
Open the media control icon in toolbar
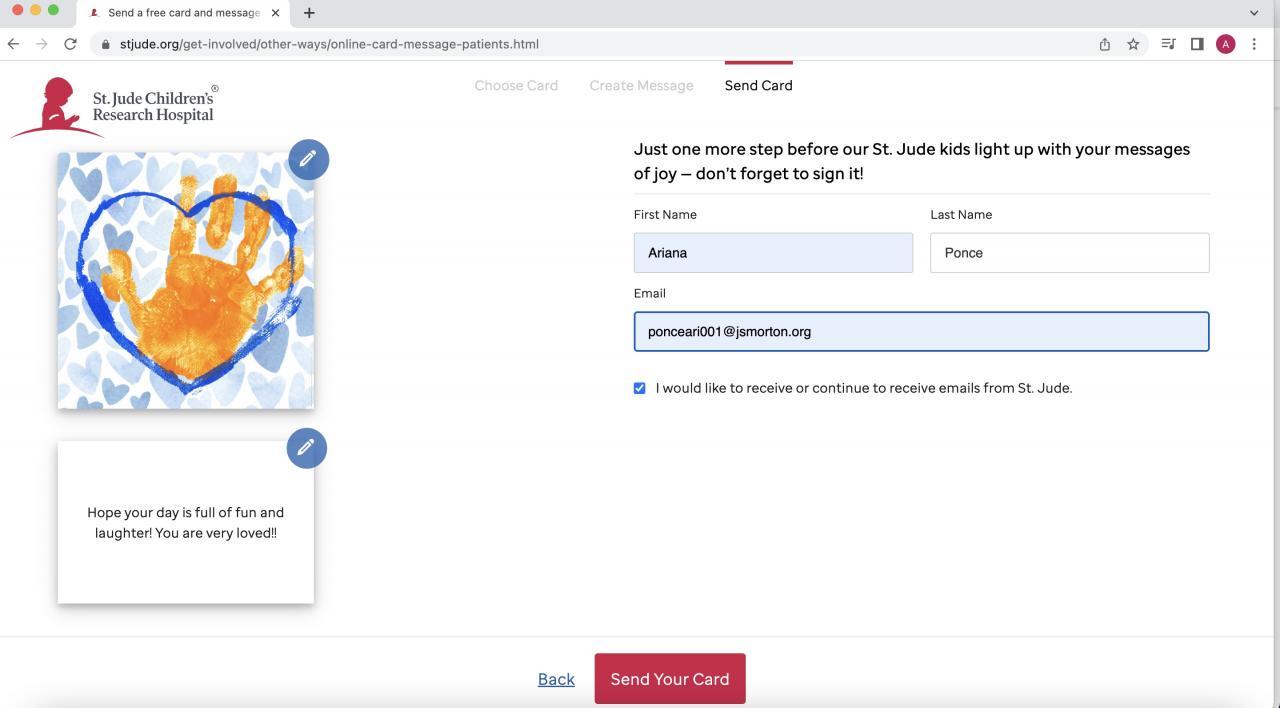pyautogui.click(x=1168, y=44)
